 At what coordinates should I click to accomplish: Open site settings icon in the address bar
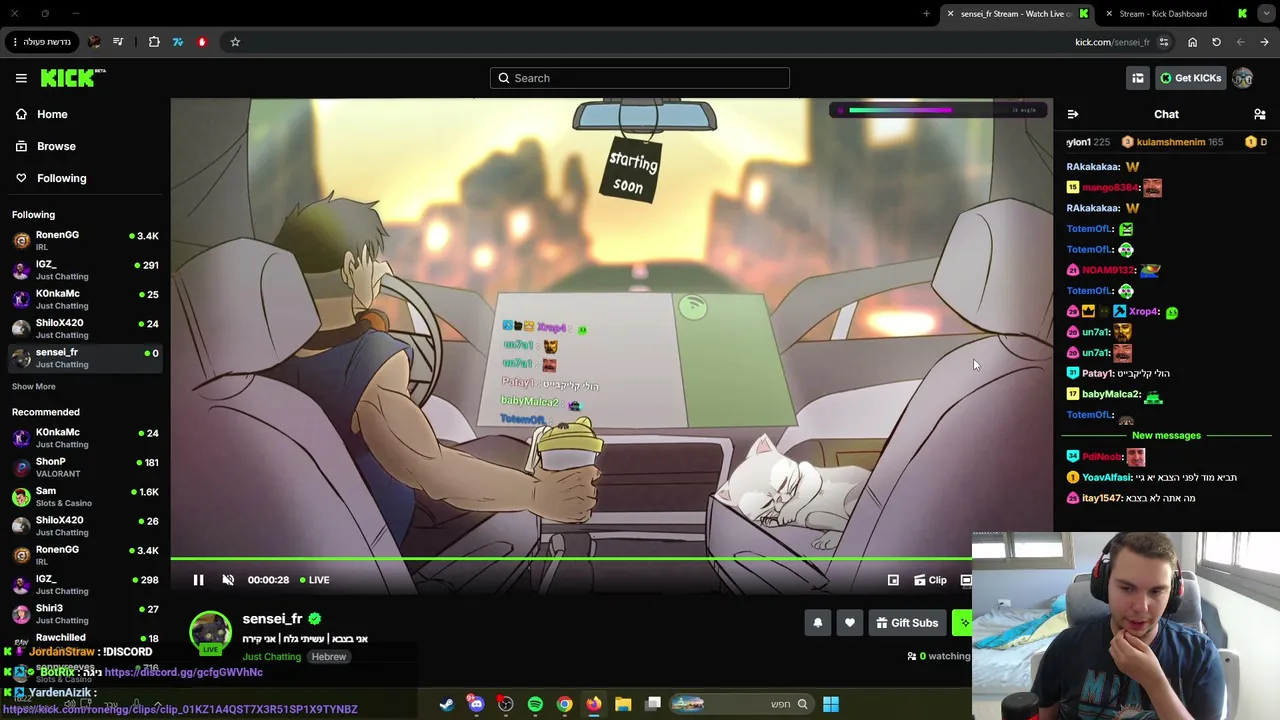click(1163, 42)
